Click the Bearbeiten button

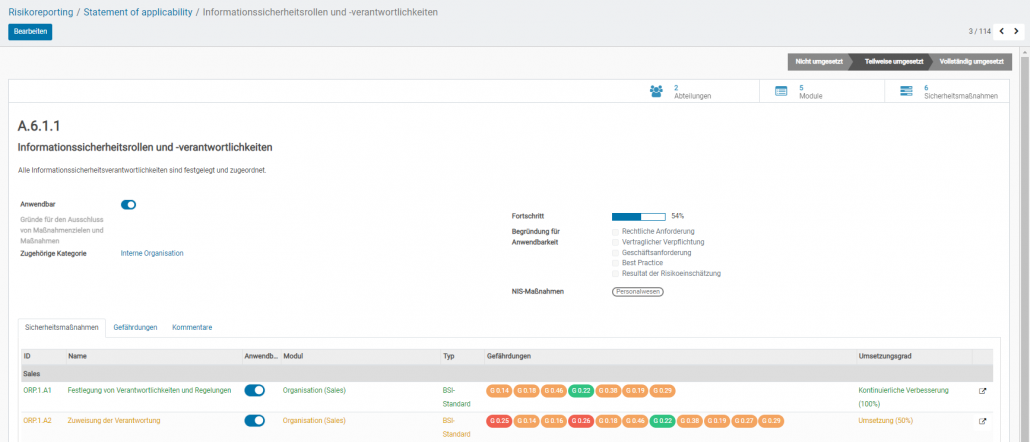click(x=30, y=31)
